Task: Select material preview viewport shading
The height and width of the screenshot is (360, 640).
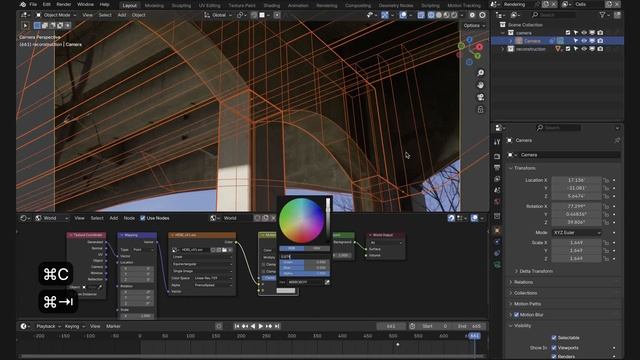Action: coord(447,15)
